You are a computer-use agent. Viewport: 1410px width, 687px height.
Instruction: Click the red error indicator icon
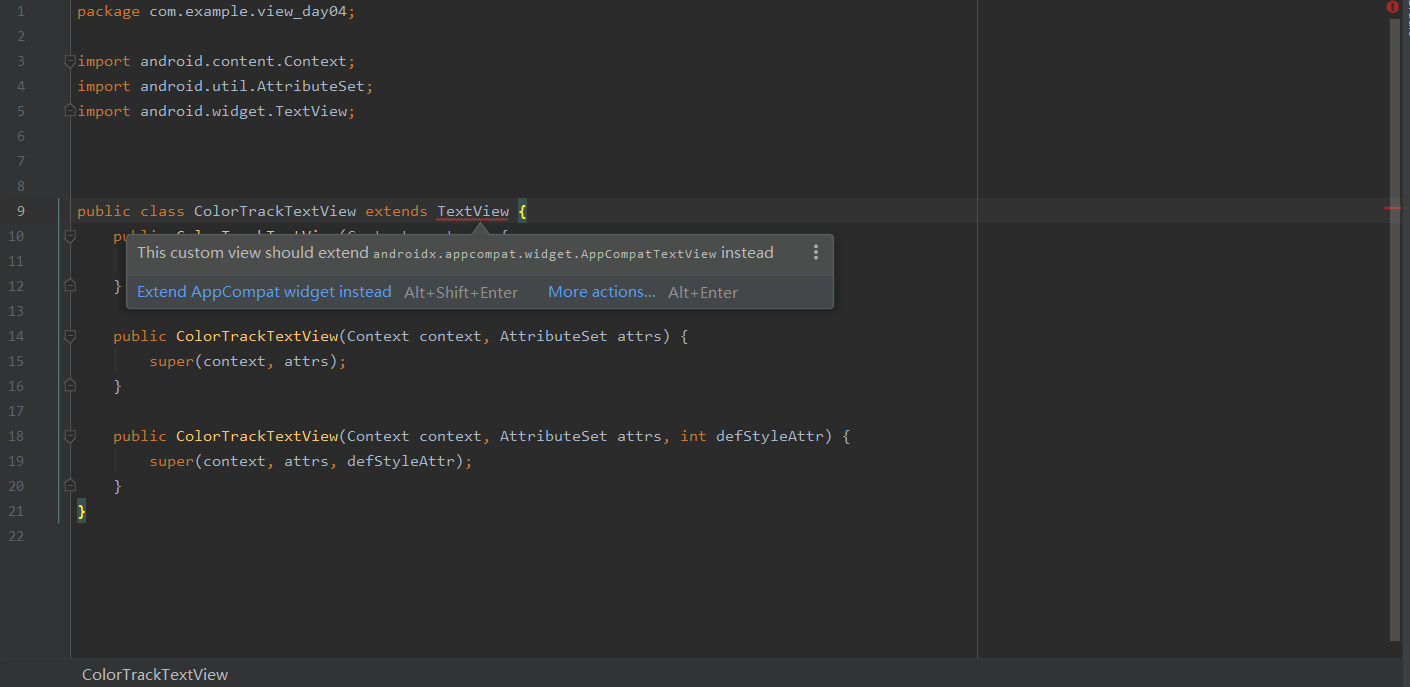tap(1392, 7)
